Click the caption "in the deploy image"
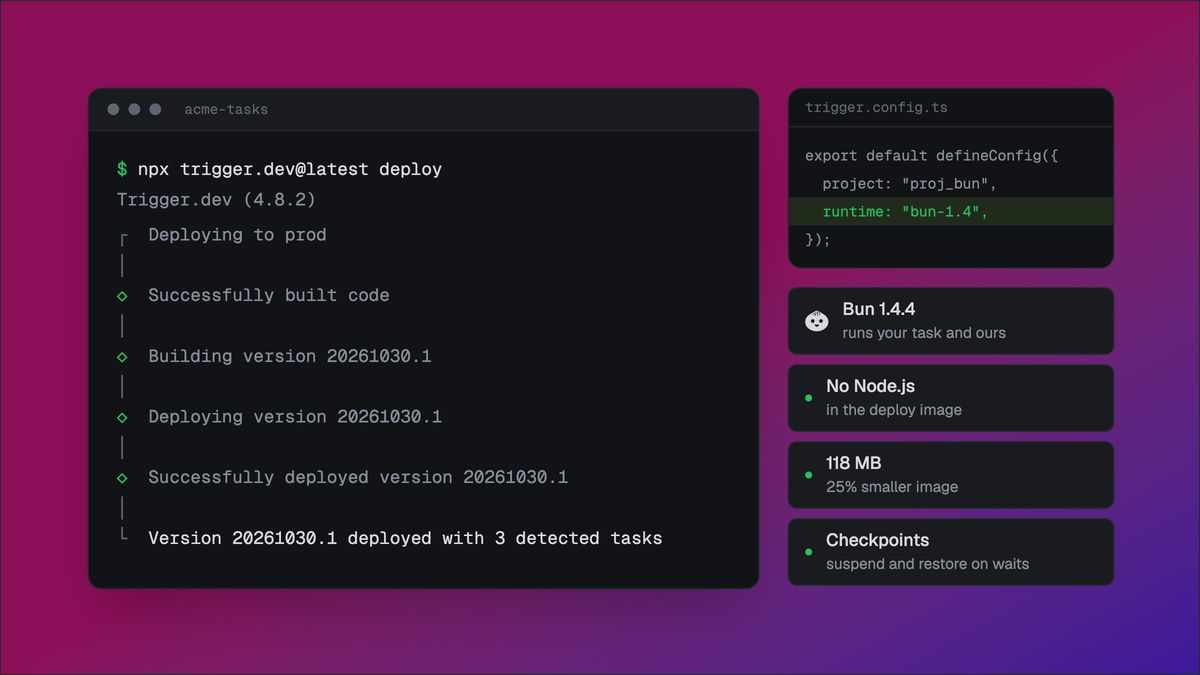The image size is (1200, 675). 894,410
